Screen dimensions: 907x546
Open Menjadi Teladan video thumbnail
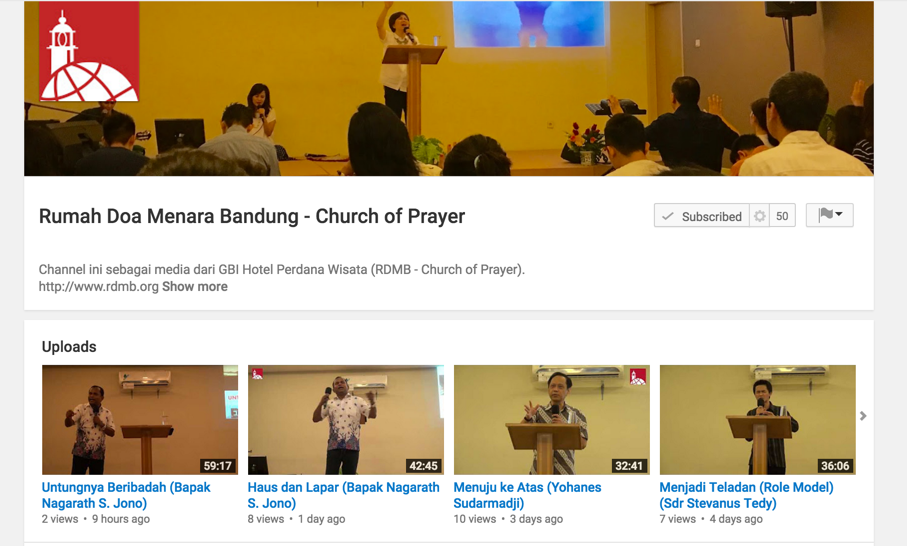[x=758, y=419]
